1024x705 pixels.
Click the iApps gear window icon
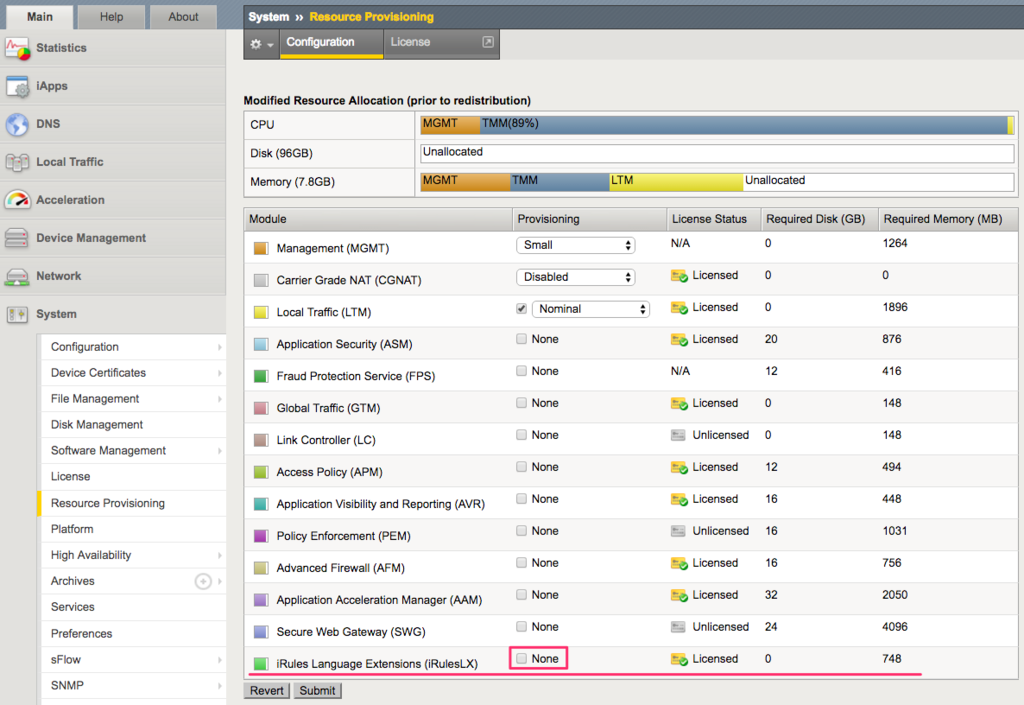18,86
